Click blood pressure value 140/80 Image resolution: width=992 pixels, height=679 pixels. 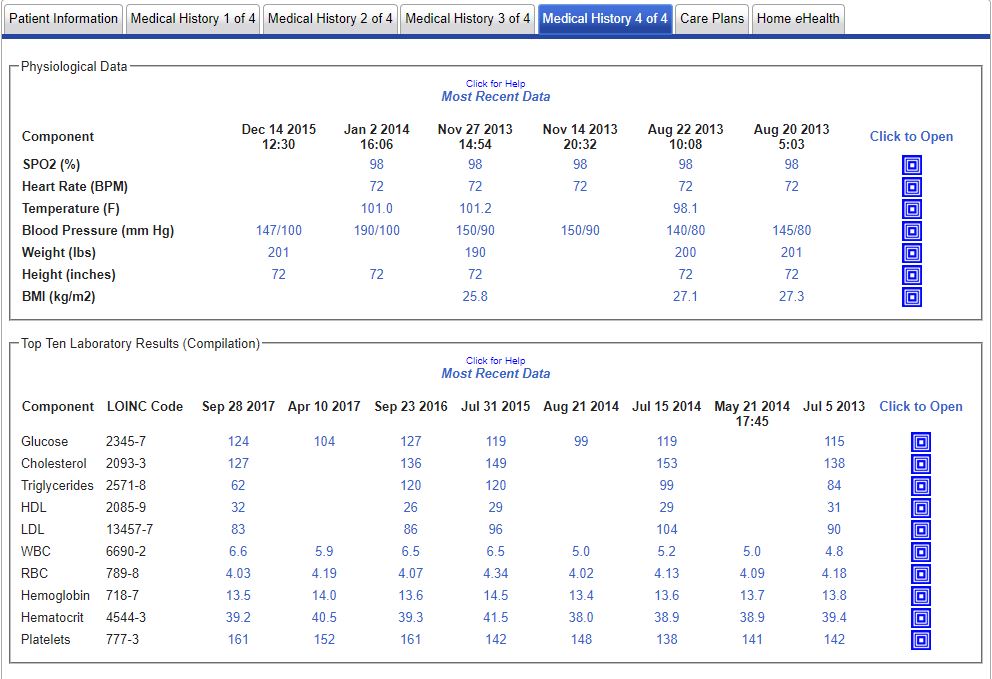tap(685, 230)
